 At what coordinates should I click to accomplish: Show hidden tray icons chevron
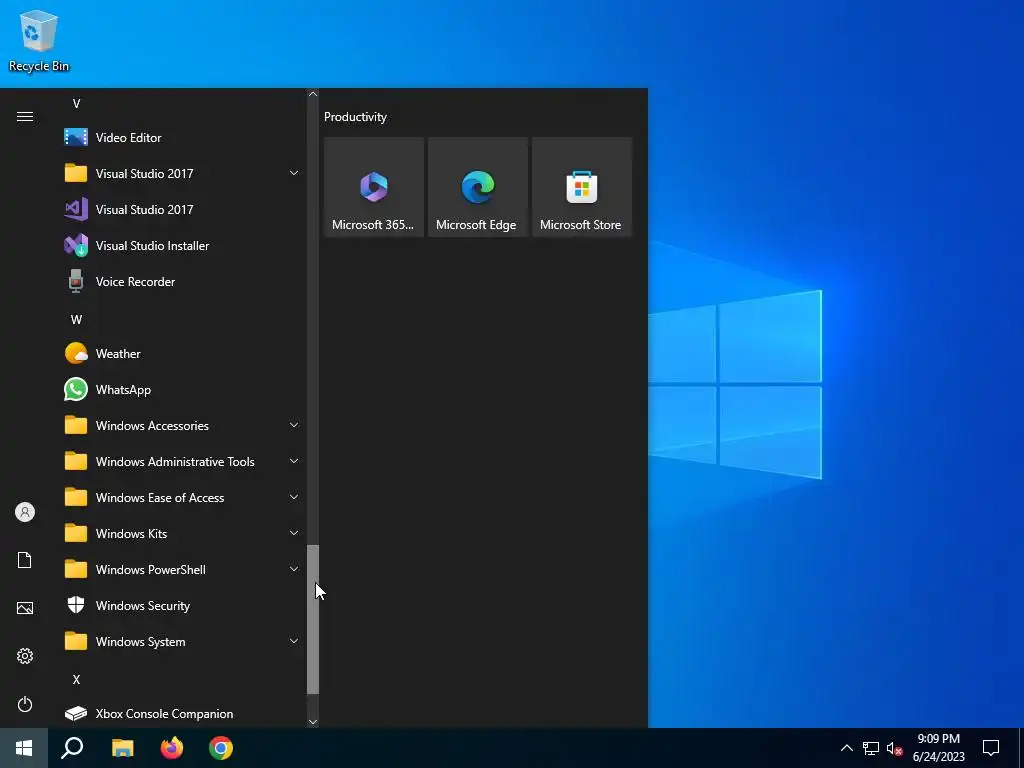(x=846, y=748)
